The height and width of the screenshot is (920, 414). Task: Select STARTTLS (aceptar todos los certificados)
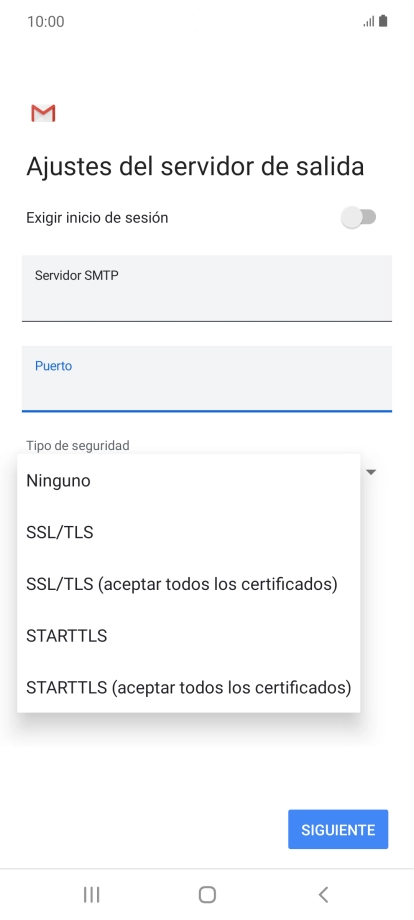point(188,687)
